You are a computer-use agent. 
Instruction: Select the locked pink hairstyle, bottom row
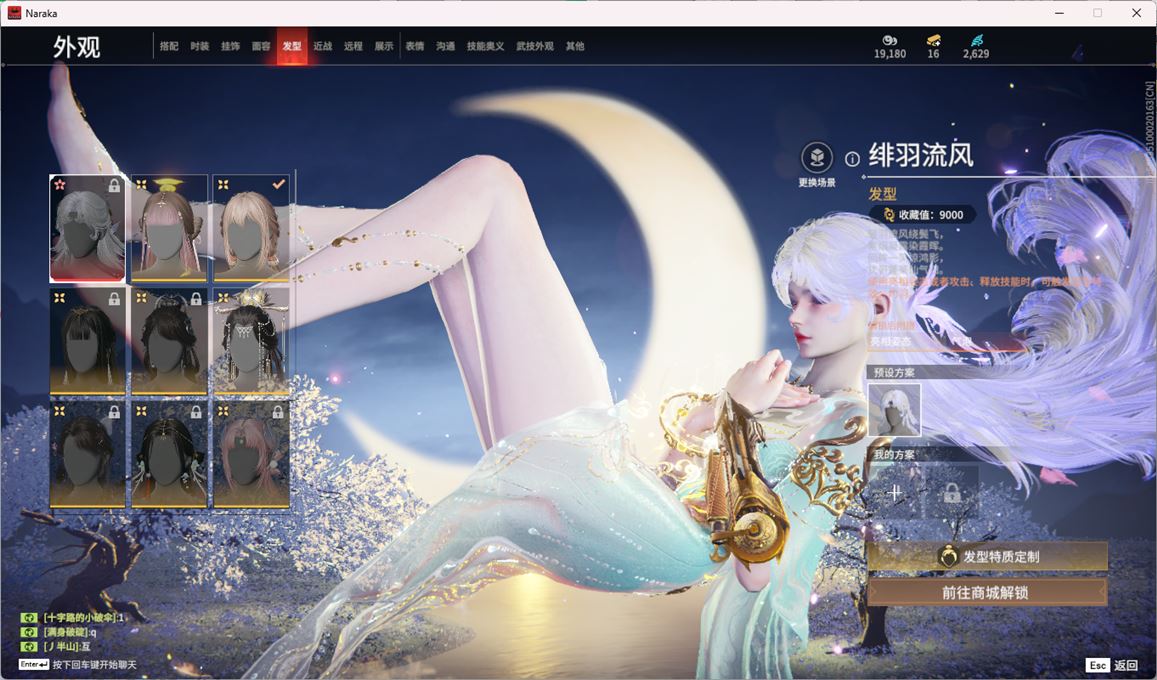251,454
